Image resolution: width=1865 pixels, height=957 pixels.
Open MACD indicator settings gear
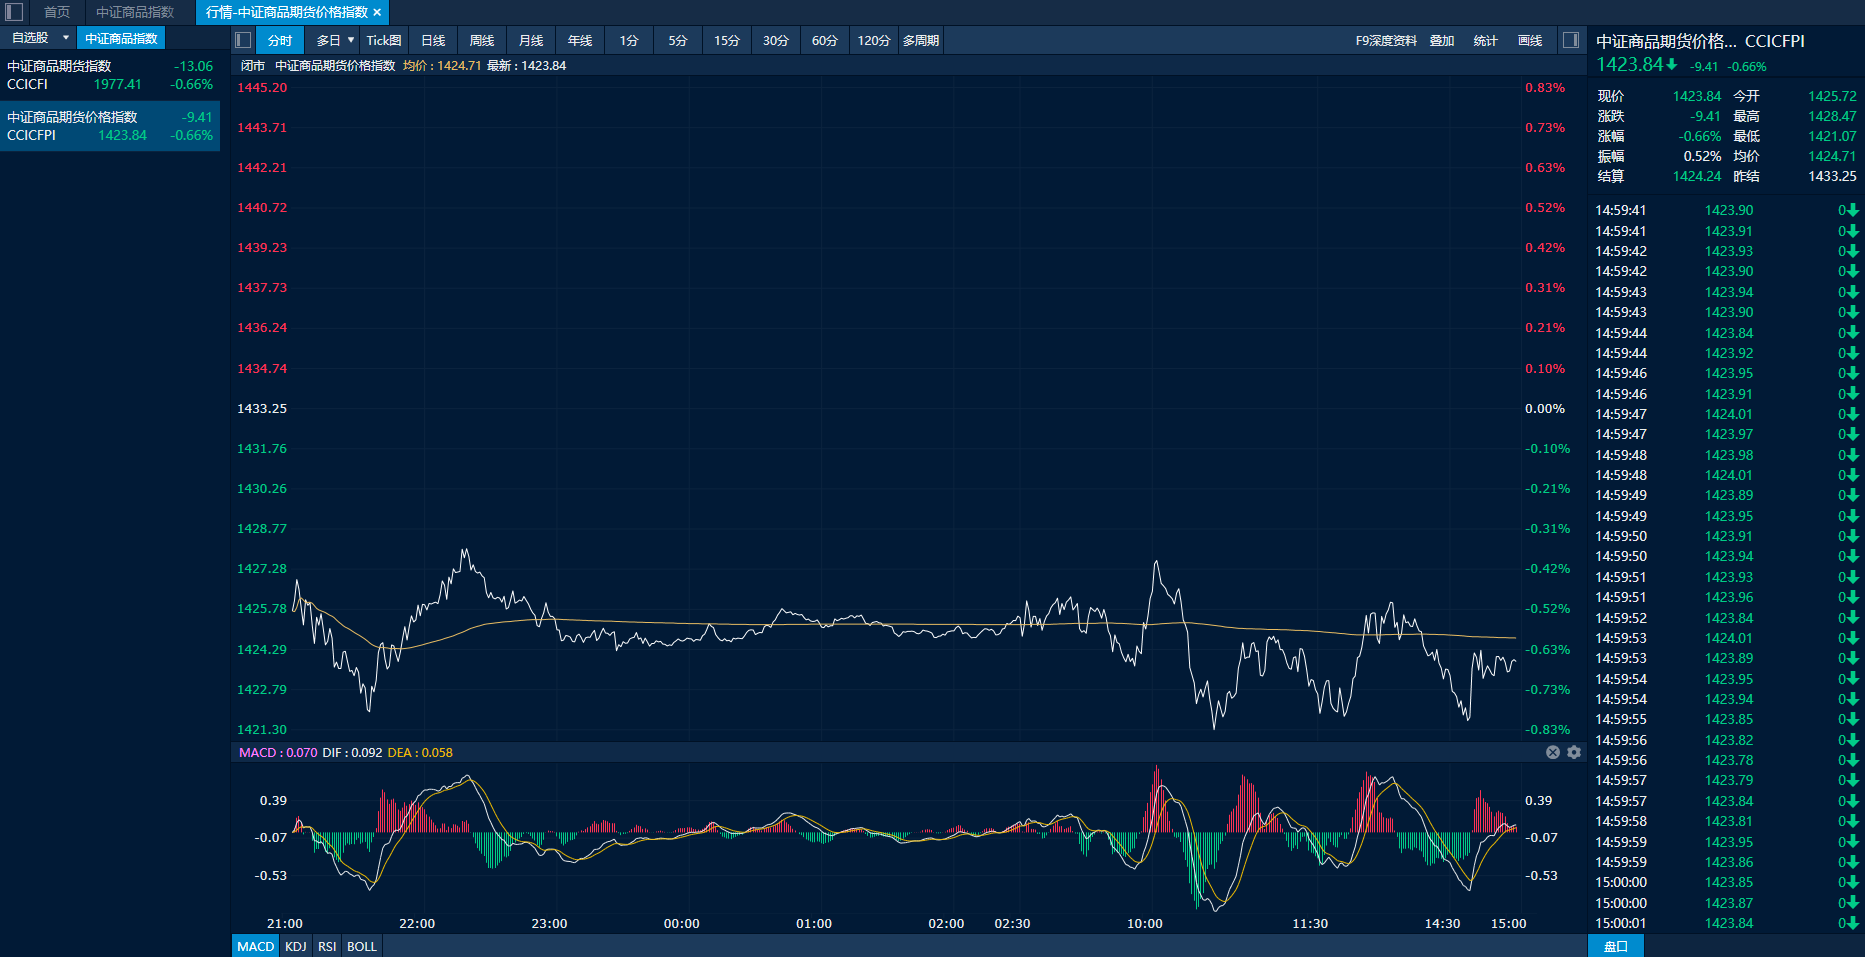pyautogui.click(x=1574, y=752)
